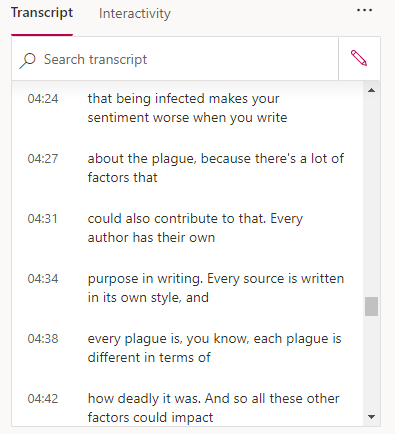Select line 'that being infected makes your'

[183, 99]
